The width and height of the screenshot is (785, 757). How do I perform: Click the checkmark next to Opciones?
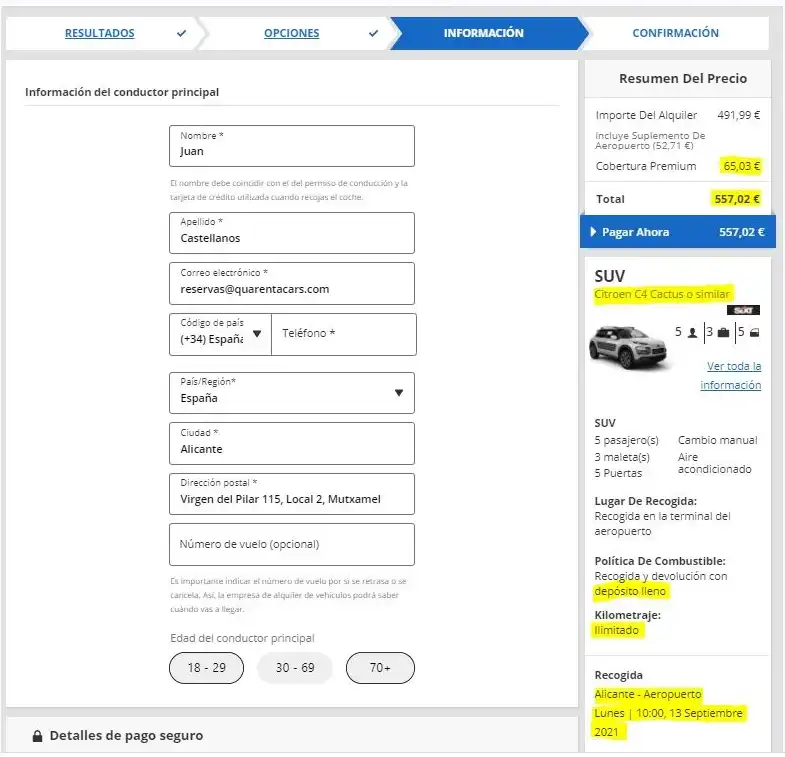click(373, 34)
